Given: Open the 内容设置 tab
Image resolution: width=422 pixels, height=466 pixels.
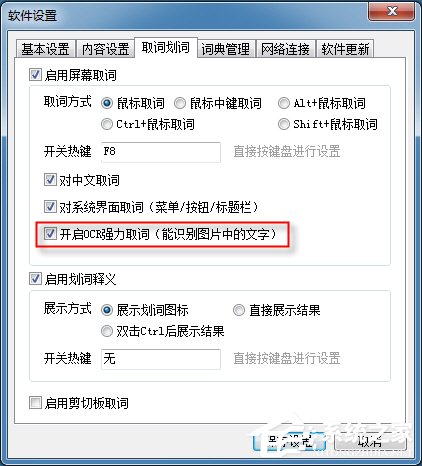Looking at the screenshot, I should tap(105, 49).
